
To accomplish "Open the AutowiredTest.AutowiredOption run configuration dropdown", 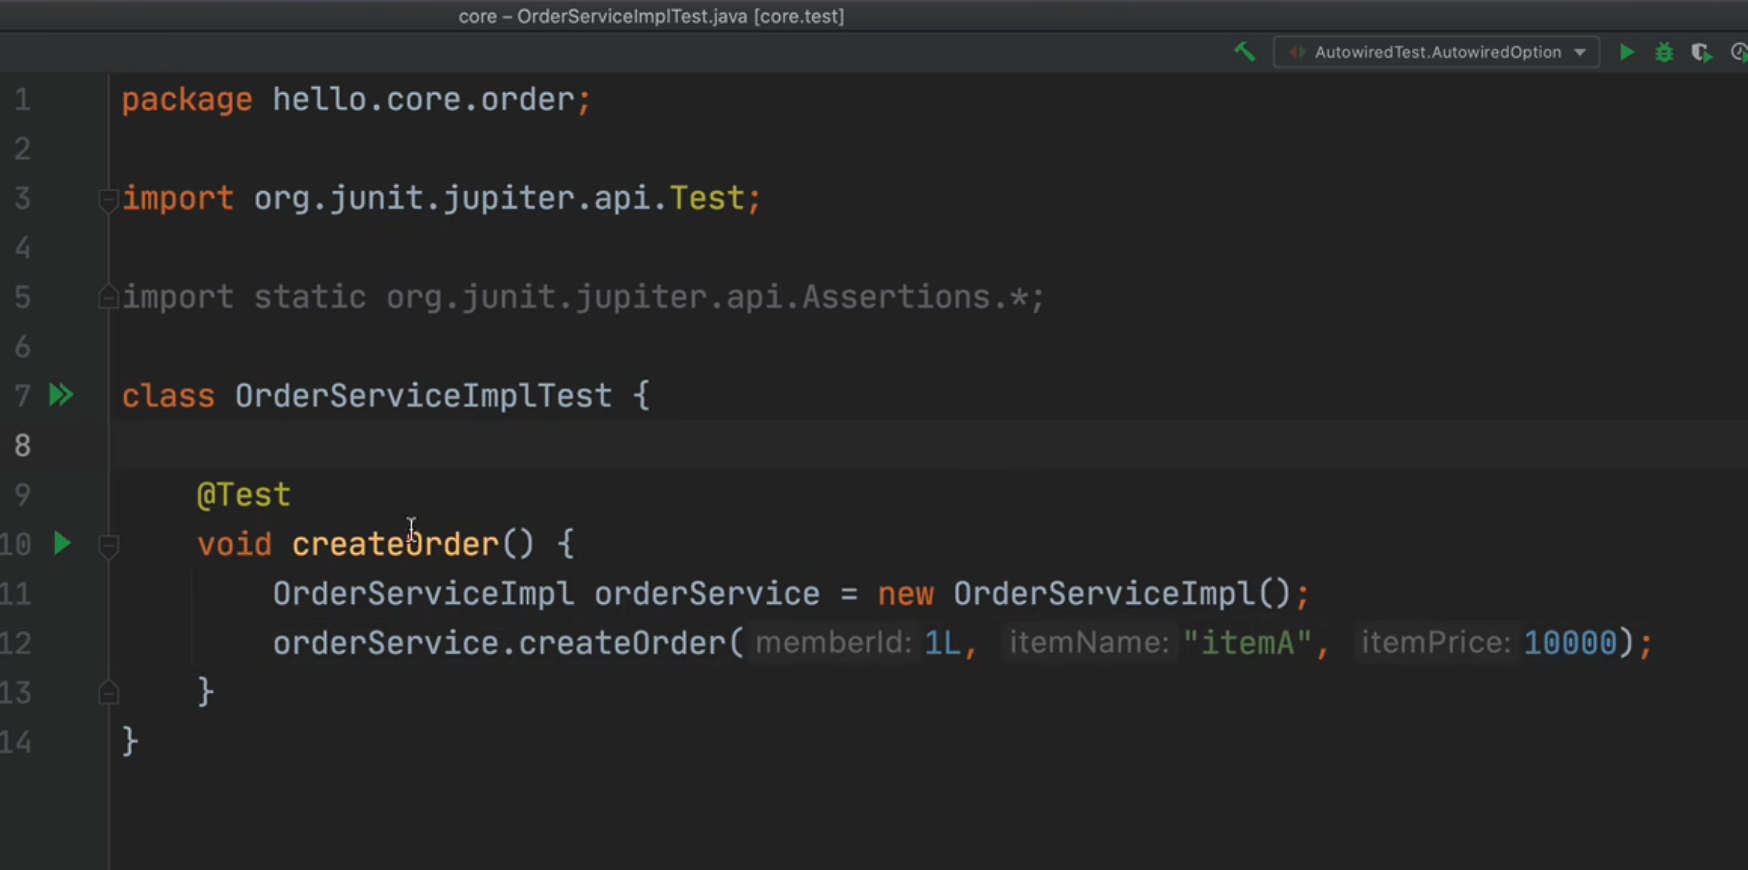I will pos(1436,52).
